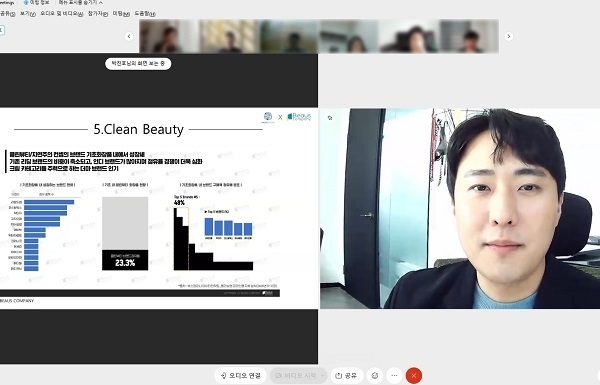Open the 참가자 participants menu
Viewport: 600px width, 385px height.
point(98,13)
